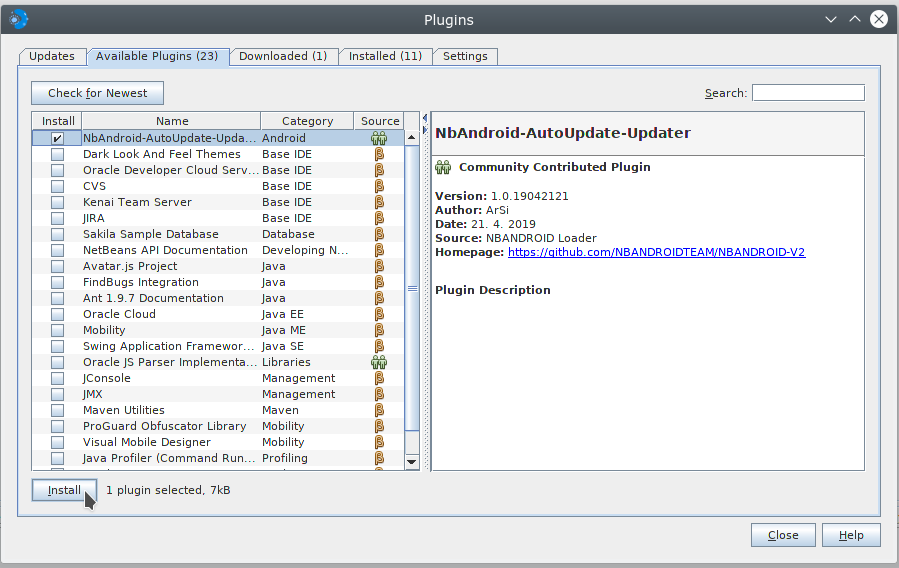Open the NBANDROID-V2 GitHub homepage link
The image size is (899, 568).
coord(656,252)
